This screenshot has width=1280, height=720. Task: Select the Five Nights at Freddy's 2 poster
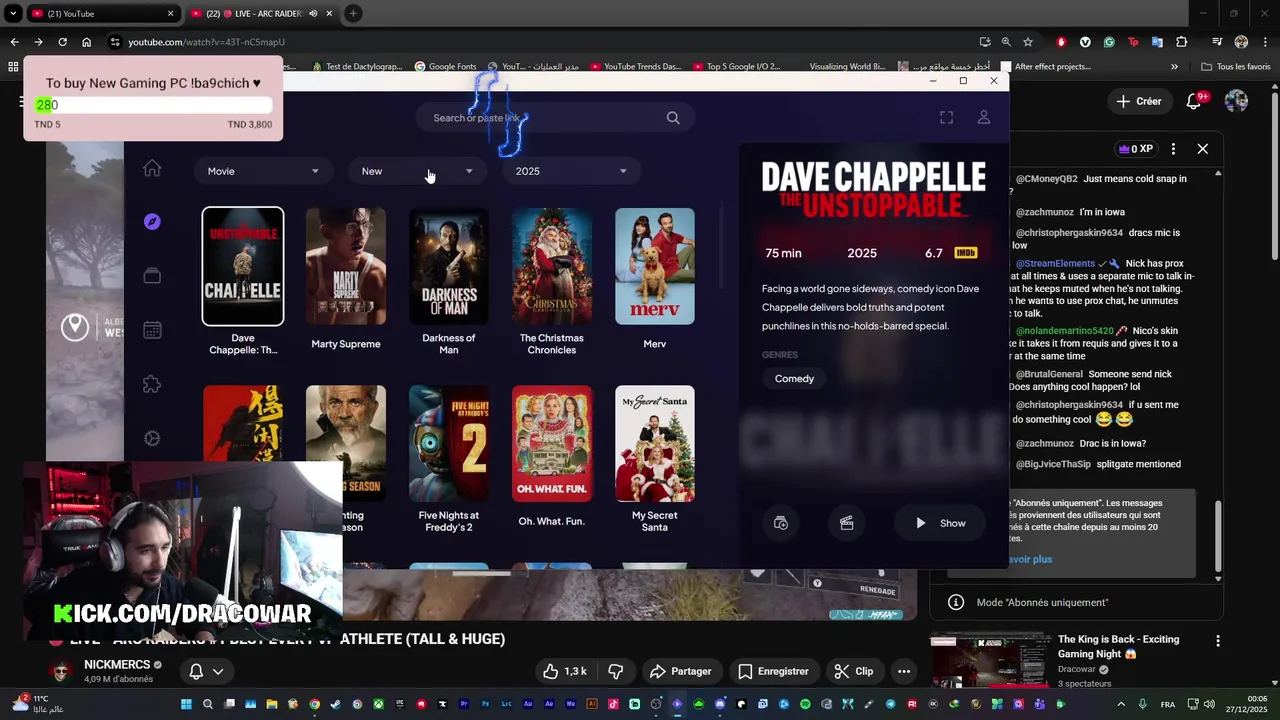coord(449,444)
